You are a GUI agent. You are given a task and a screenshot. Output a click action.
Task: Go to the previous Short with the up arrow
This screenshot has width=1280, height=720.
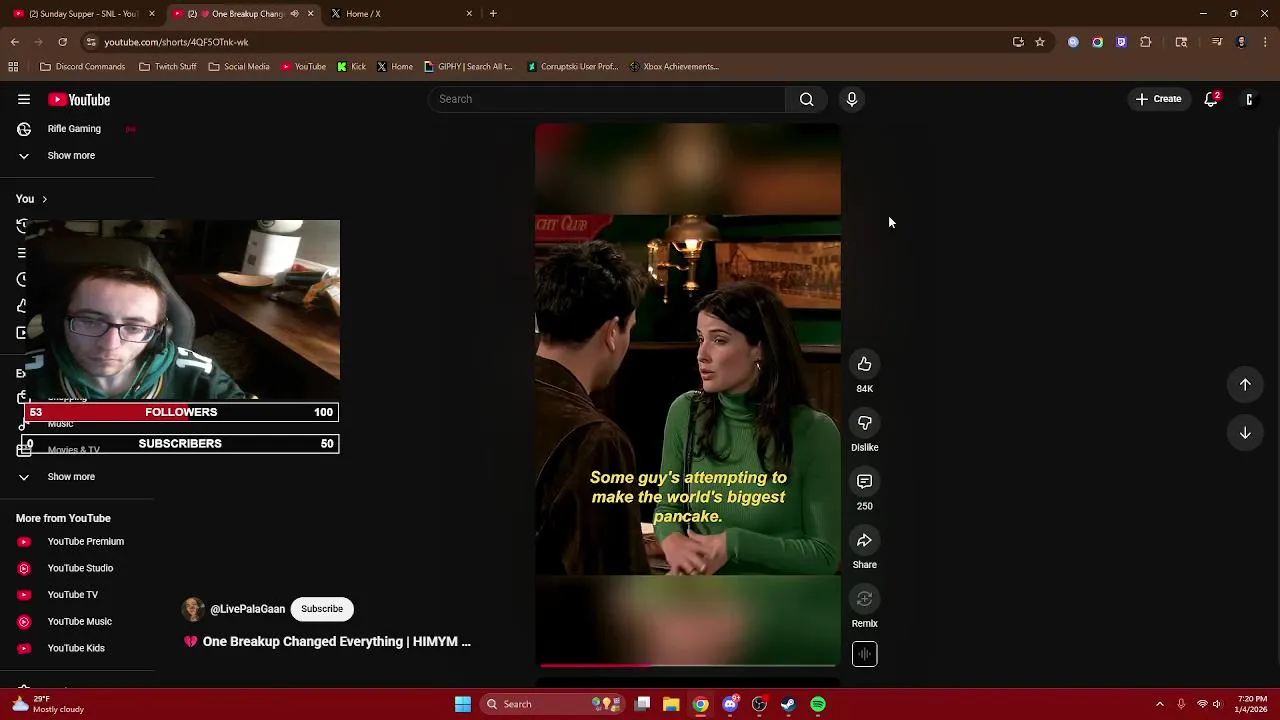1245,385
